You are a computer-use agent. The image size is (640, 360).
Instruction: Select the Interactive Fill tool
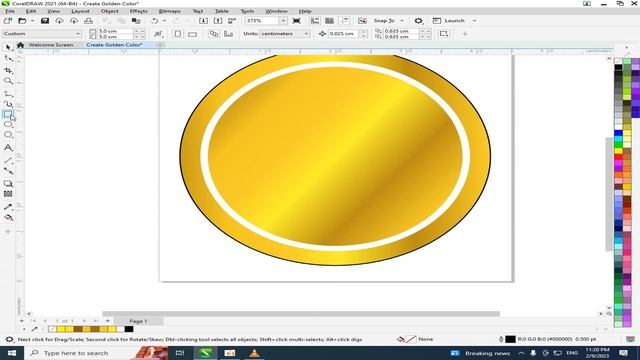click(x=8, y=218)
